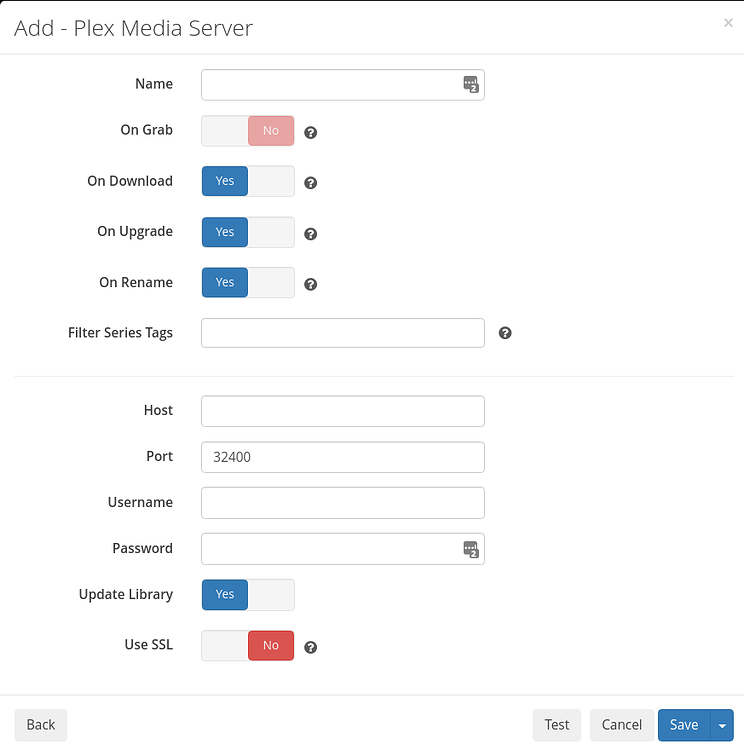Click the password manager icon in Name field
This screenshot has height=750, width=744.
coord(471,85)
